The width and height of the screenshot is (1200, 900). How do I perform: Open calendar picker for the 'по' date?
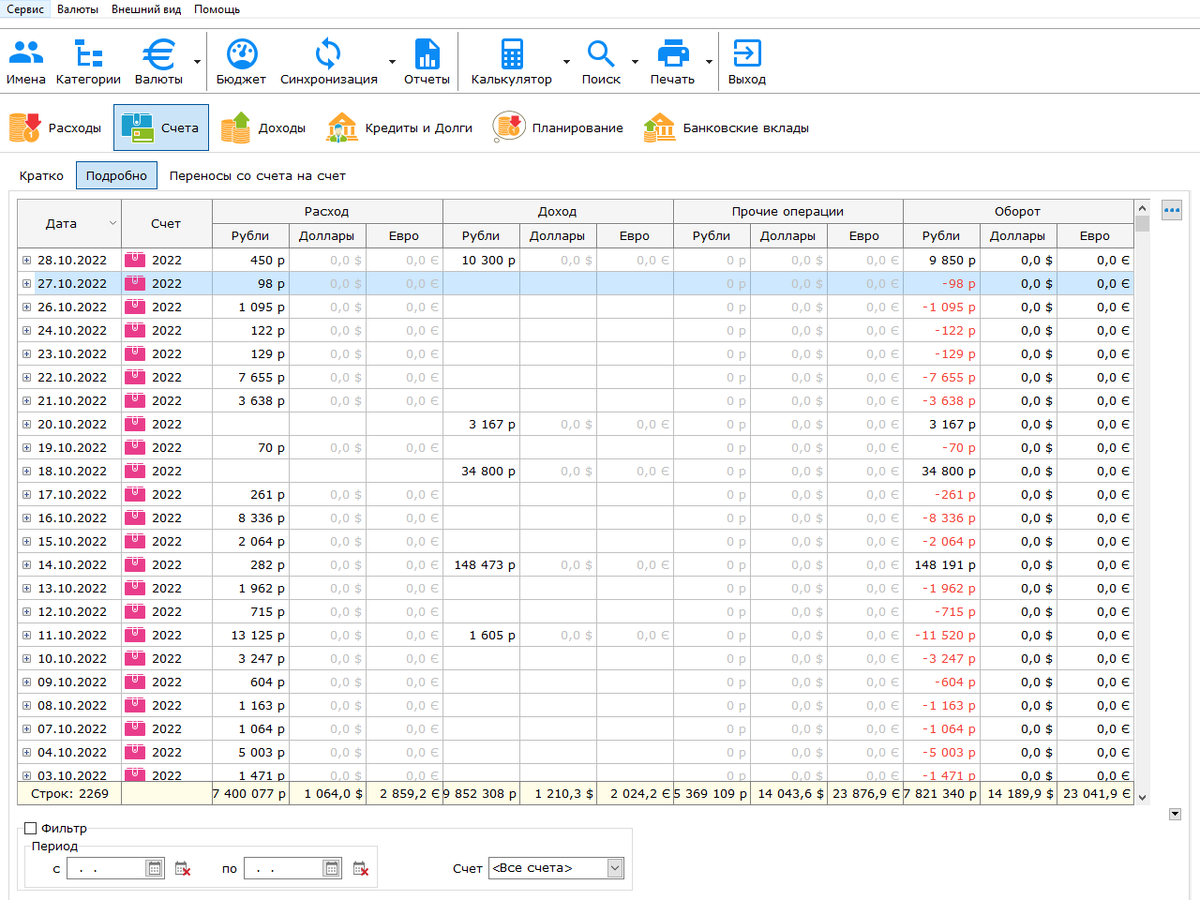tap(331, 869)
